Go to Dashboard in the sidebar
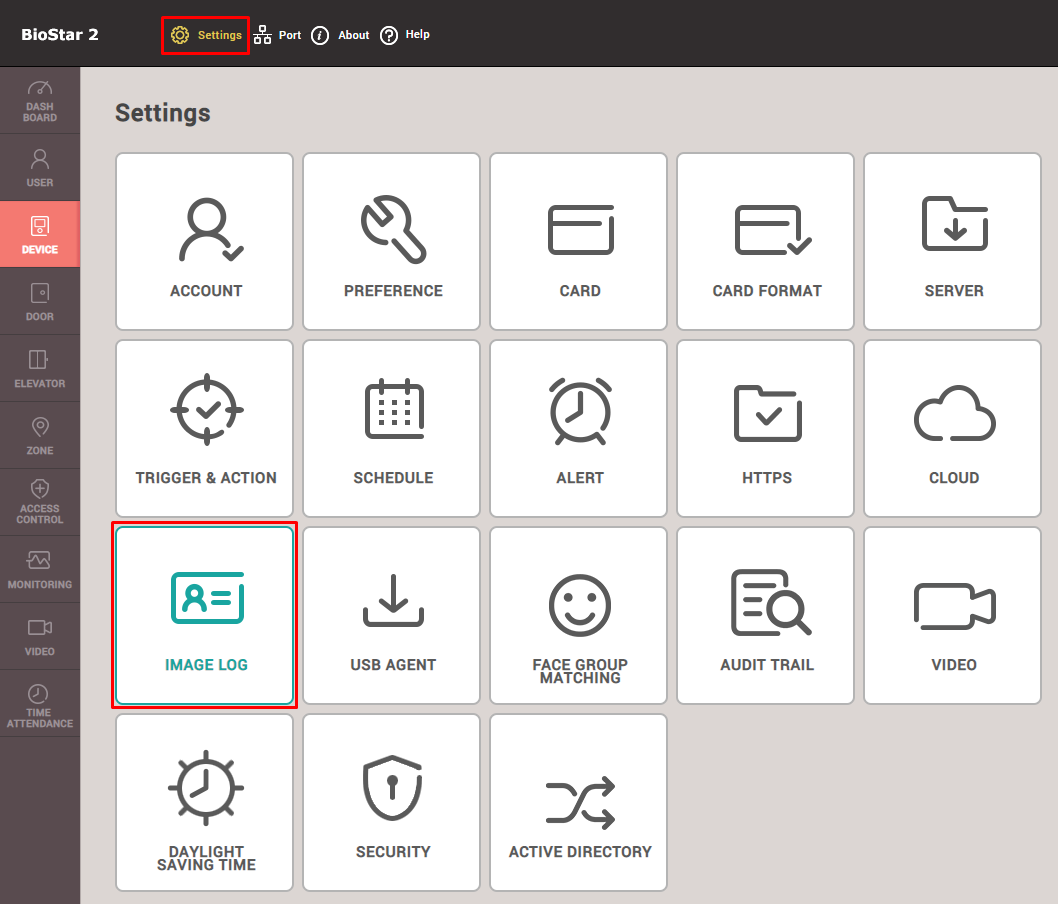 click(x=40, y=101)
